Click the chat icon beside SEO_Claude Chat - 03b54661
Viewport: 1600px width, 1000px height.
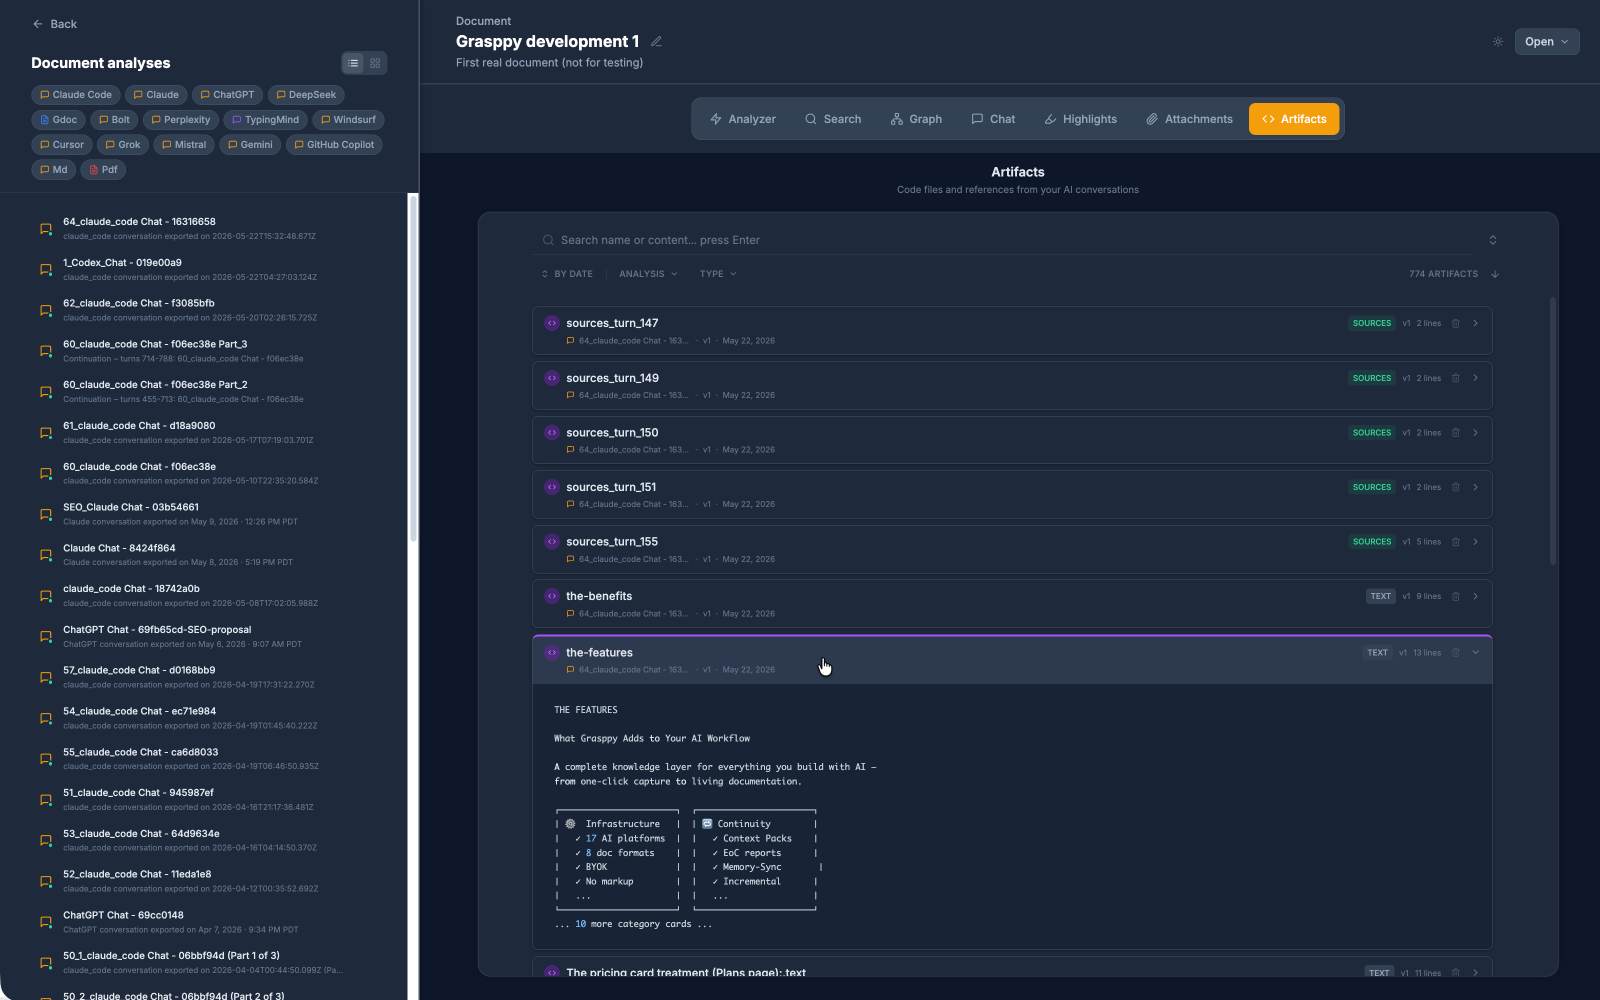click(x=46, y=514)
